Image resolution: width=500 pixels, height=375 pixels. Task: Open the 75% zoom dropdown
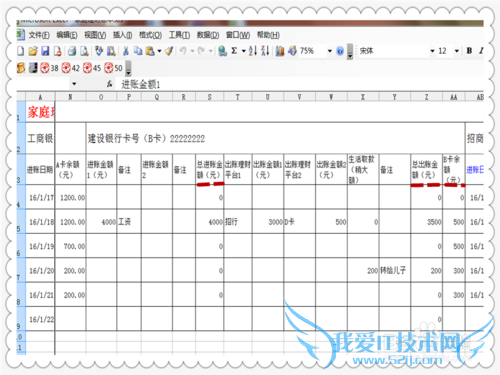click(330, 51)
